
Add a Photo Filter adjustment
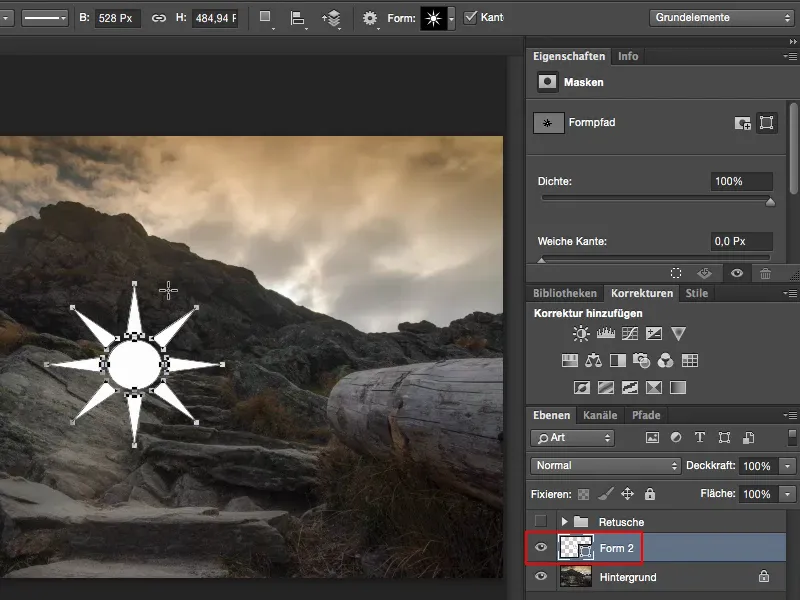641,360
